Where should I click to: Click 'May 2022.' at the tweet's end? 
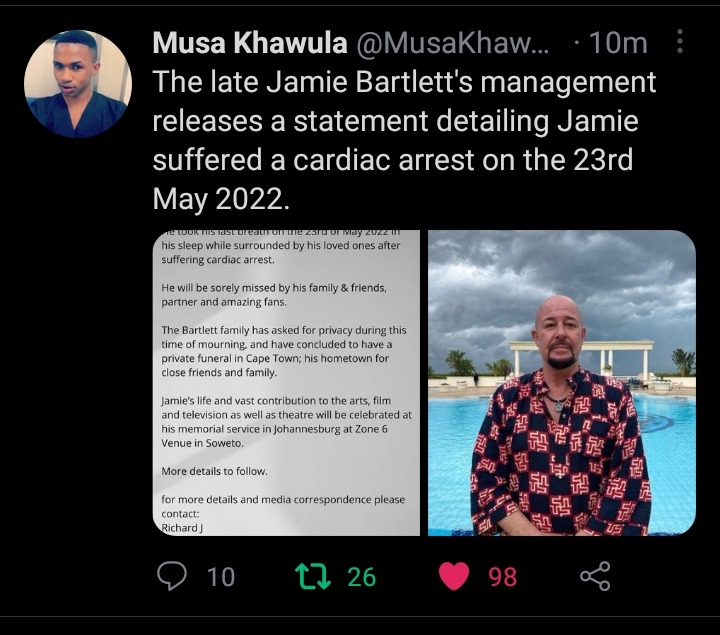(221, 199)
